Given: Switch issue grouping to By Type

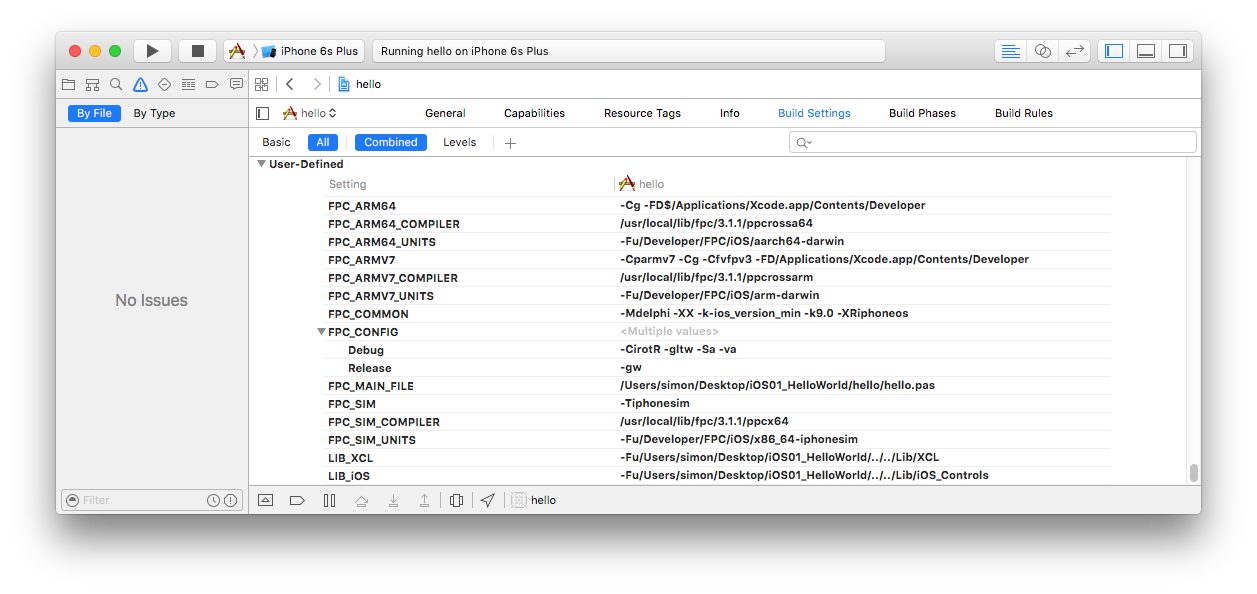Looking at the screenshot, I should 154,113.
